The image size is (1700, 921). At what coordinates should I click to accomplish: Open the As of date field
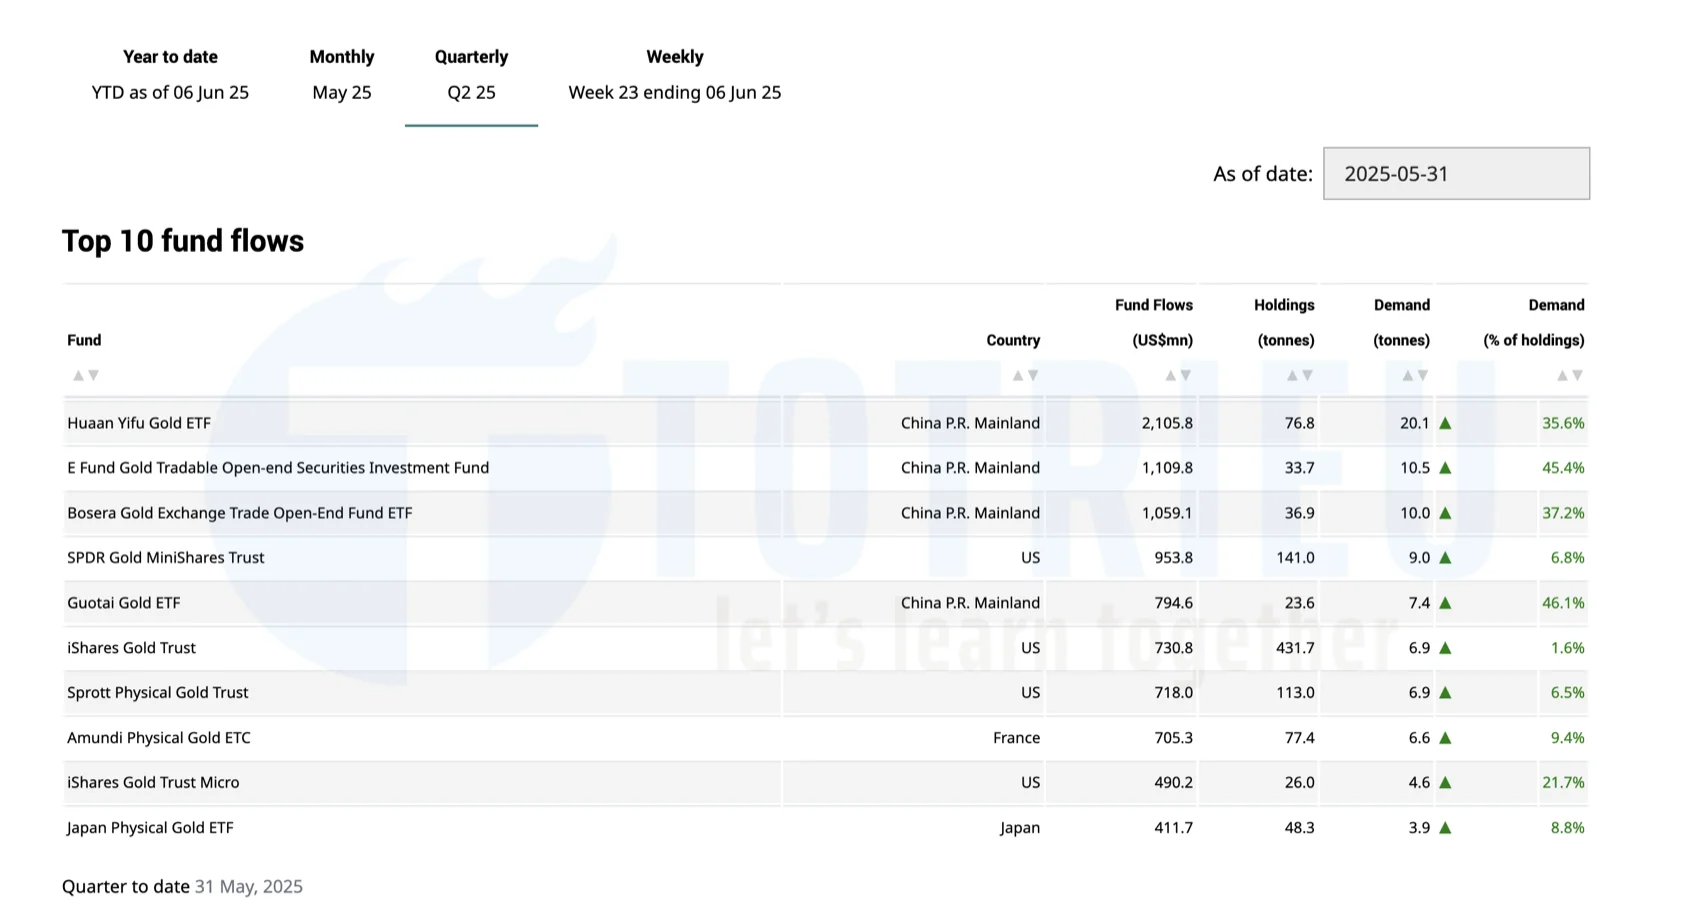1456,174
